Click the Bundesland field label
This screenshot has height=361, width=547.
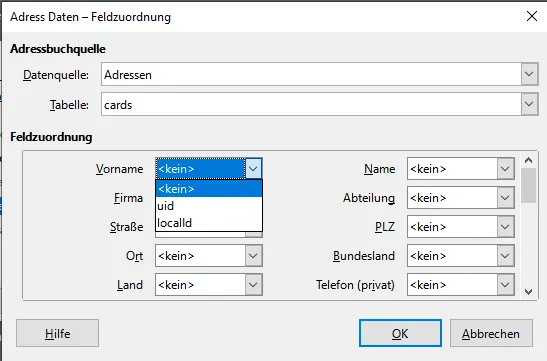[364, 256]
